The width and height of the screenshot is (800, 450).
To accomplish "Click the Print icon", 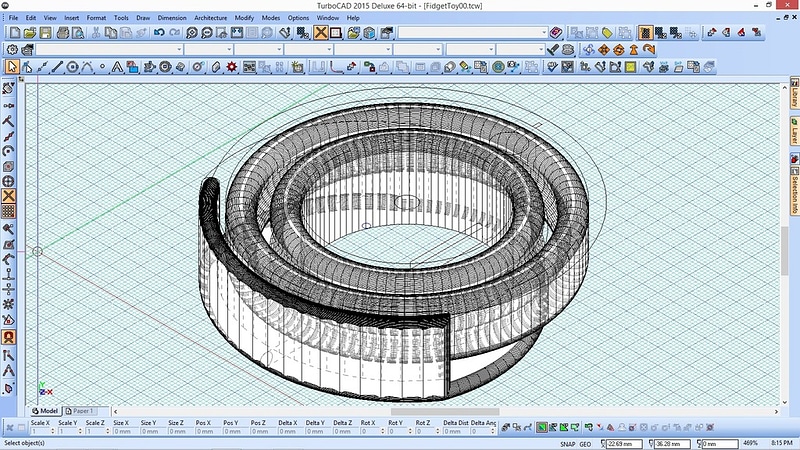I will (63, 33).
